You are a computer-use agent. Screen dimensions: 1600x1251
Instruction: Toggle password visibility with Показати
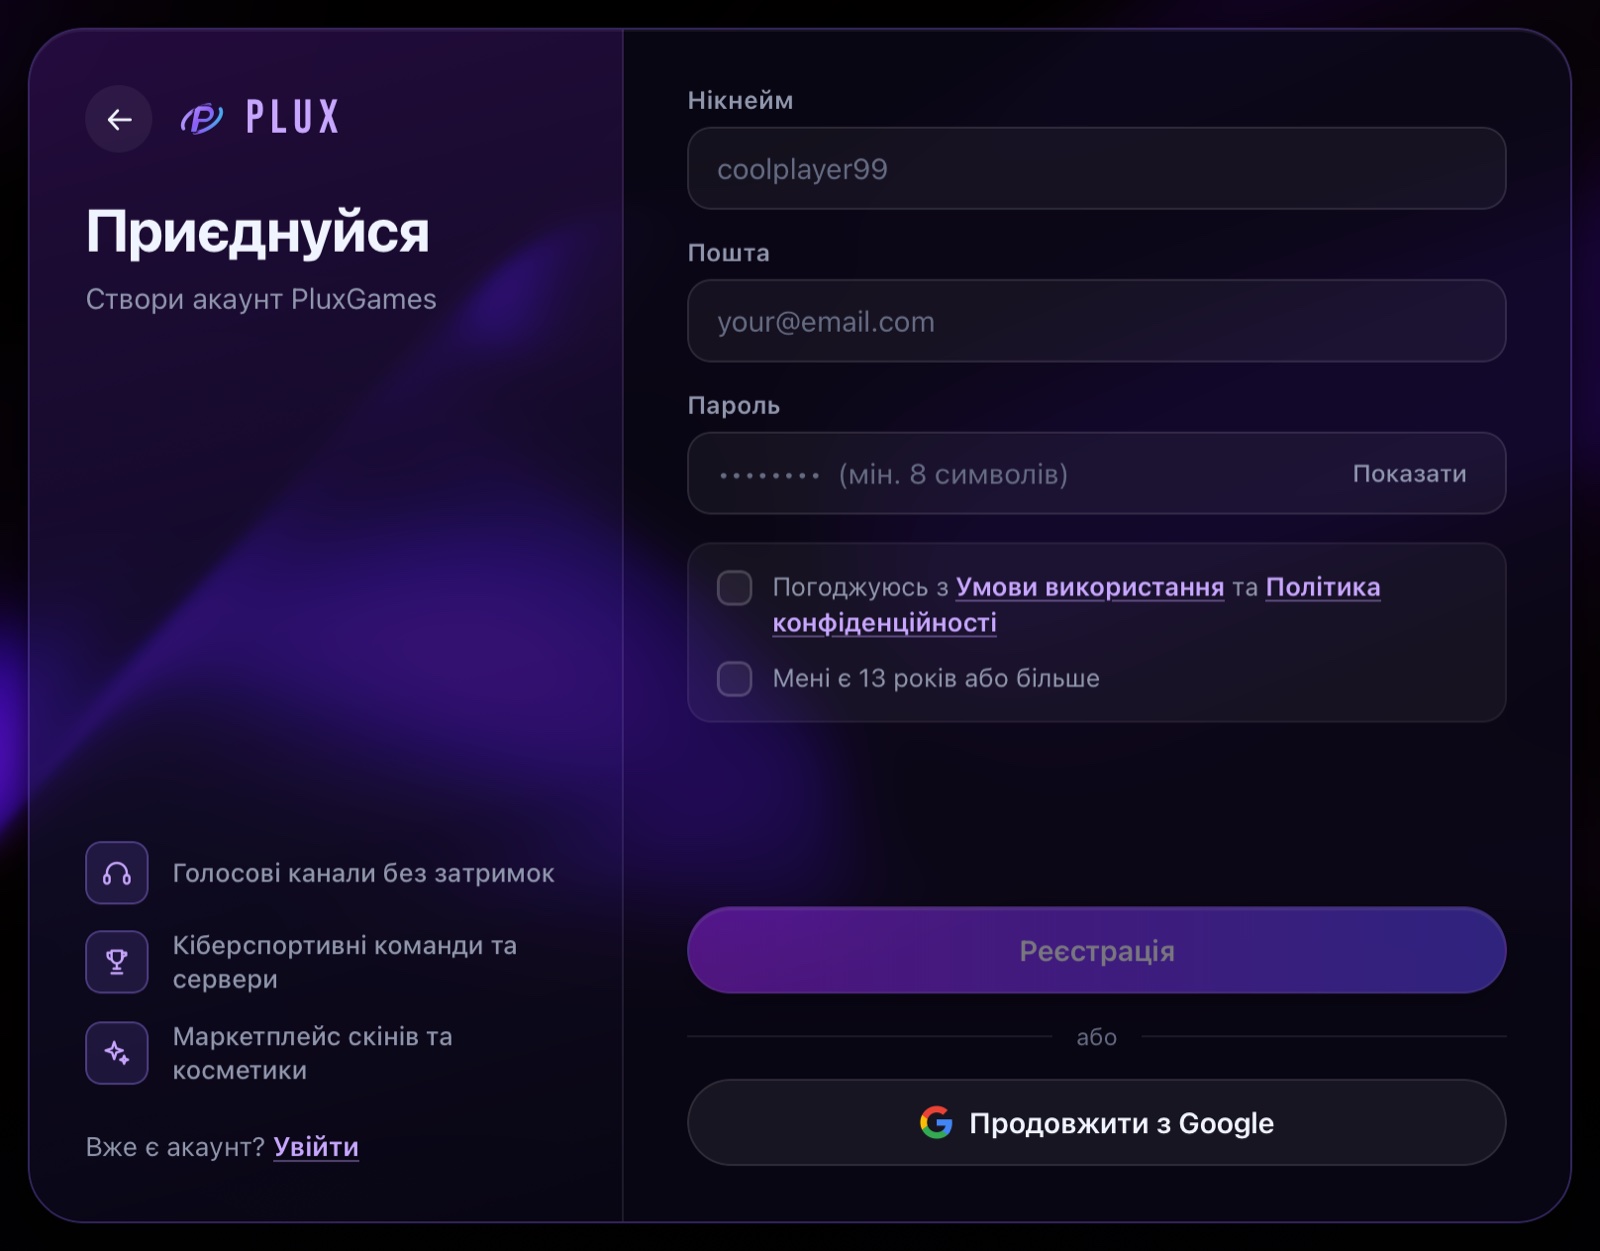1409,474
